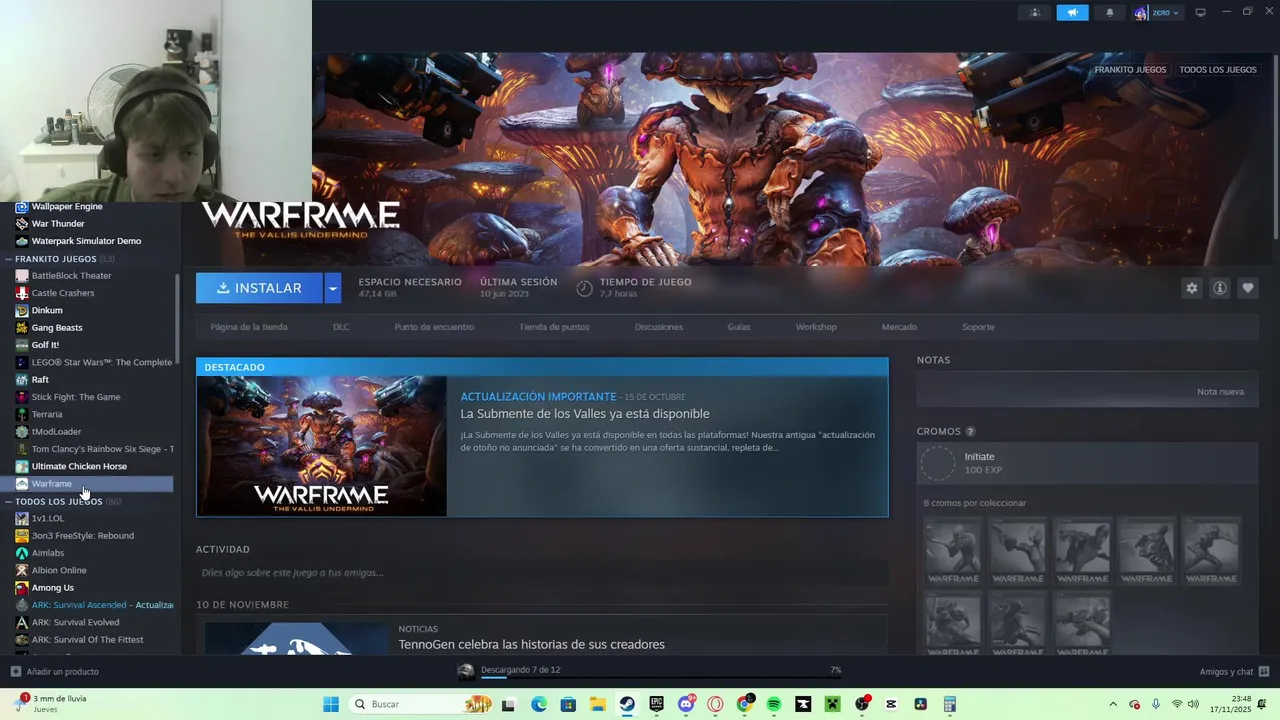Open the Discusiones tab
The width and height of the screenshot is (1280, 720).
(659, 327)
